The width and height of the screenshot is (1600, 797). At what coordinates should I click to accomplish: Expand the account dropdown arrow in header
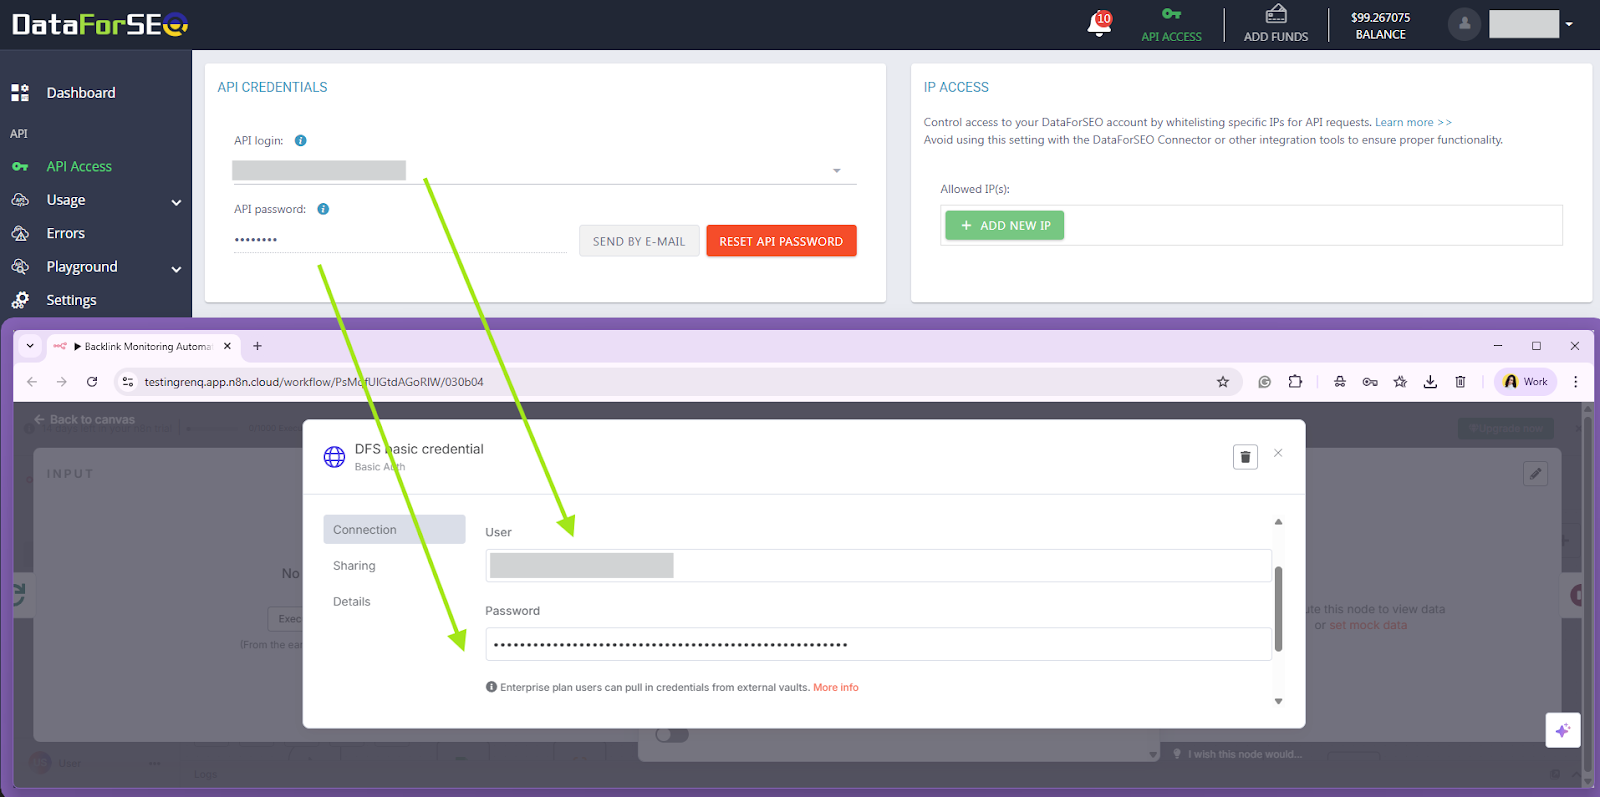pyautogui.click(x=1569, y=24)
